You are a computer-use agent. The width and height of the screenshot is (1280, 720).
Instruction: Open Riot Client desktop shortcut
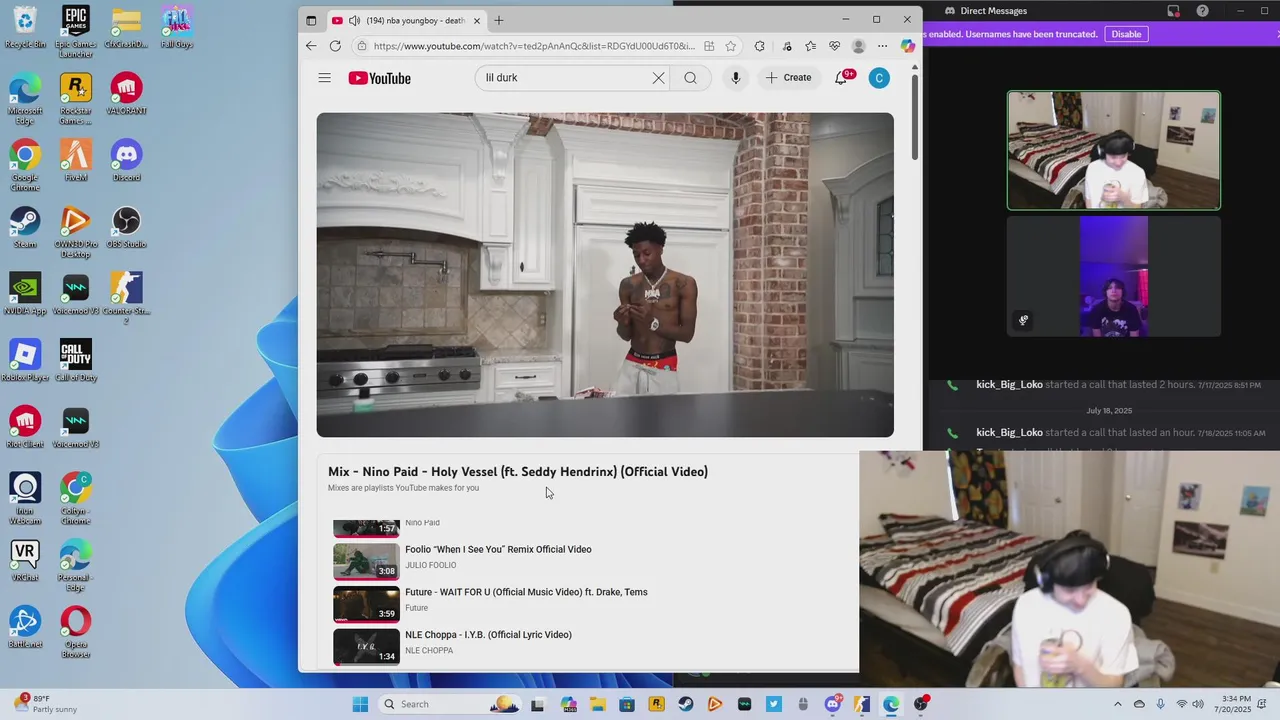[25, 427]
